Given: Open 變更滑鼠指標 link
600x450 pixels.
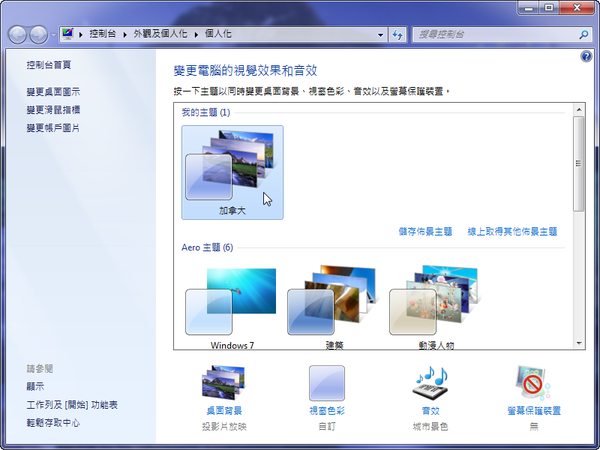Looking at the screenshot, I should coord(53,110).
